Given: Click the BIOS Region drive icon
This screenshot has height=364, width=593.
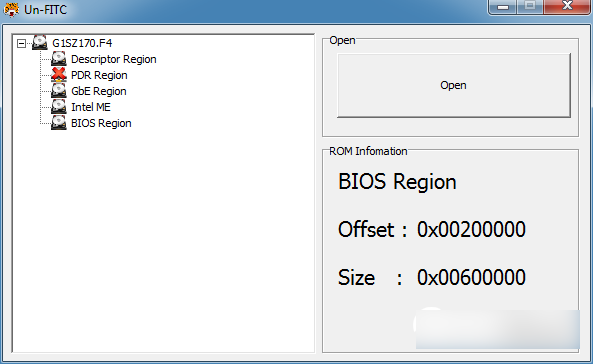Looking at the screenshot, I should (59, 123).
